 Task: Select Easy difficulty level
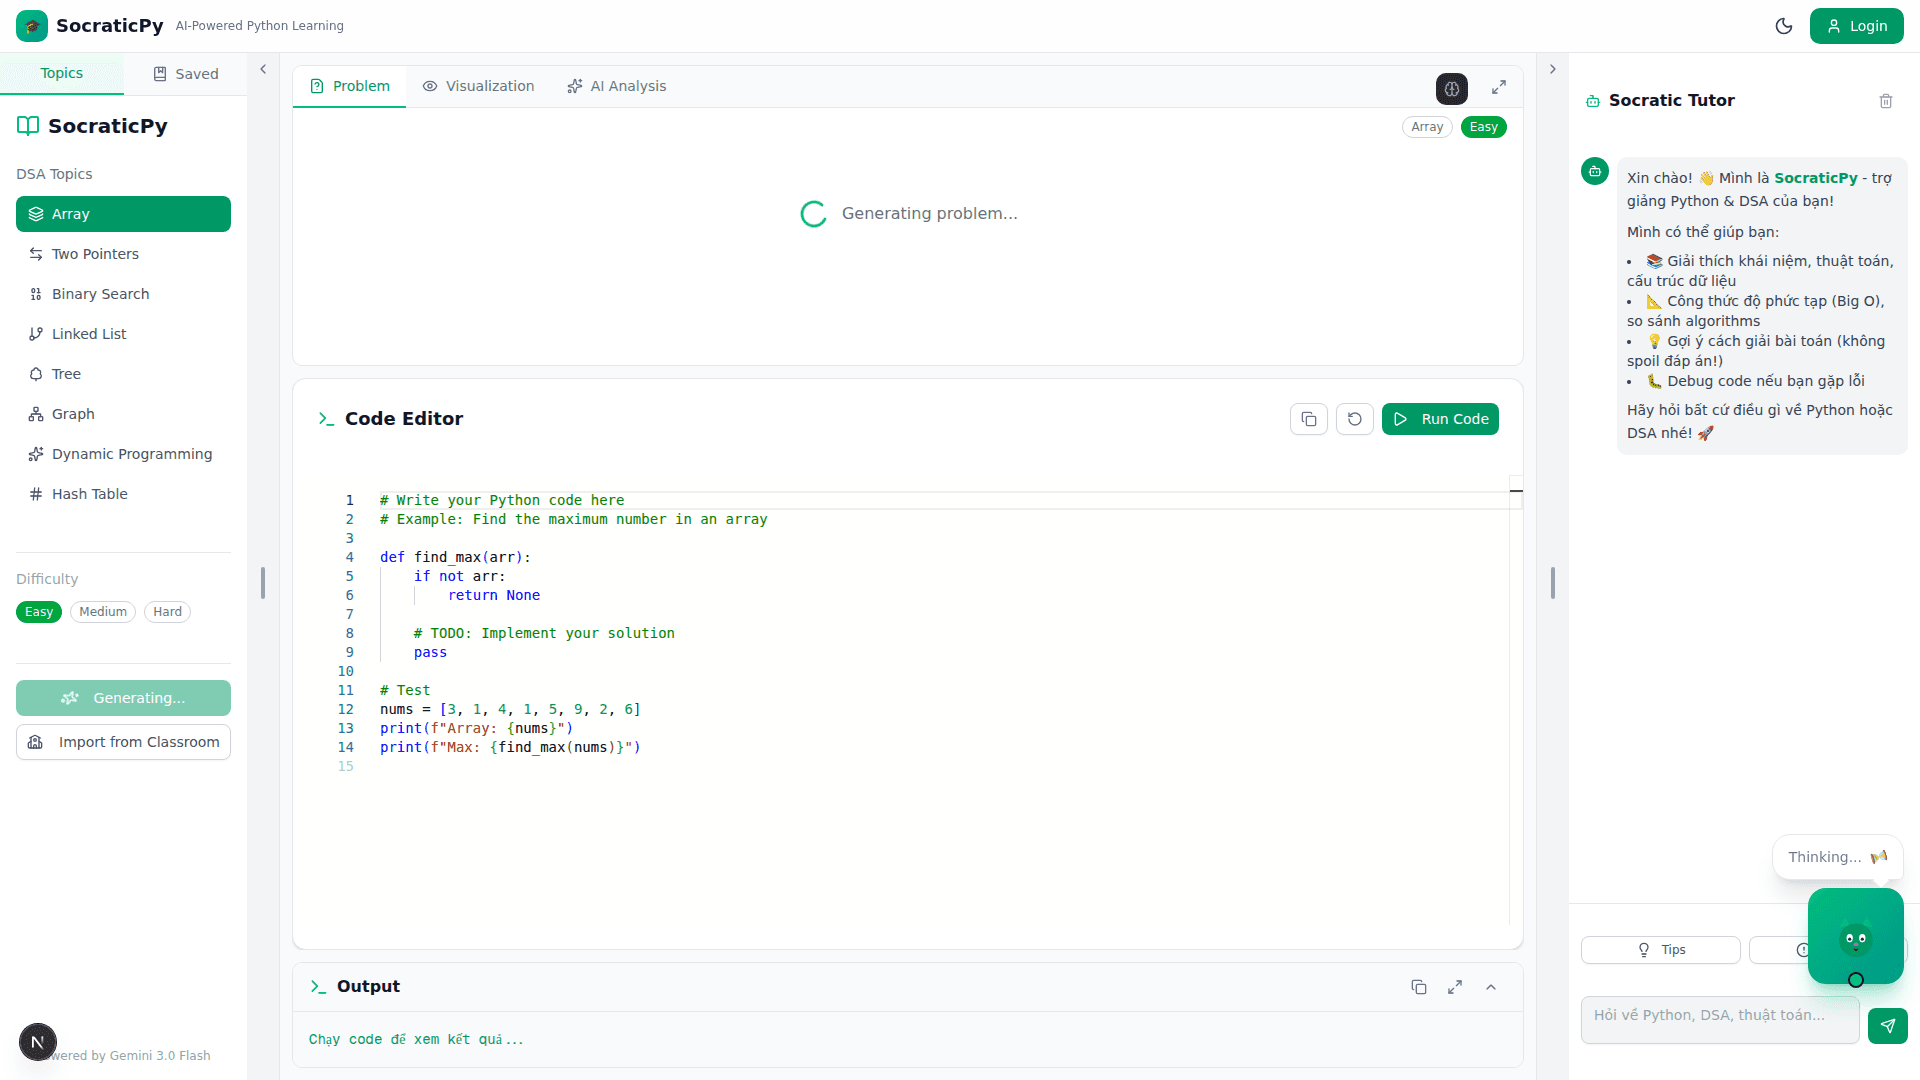tap(39, 612)
